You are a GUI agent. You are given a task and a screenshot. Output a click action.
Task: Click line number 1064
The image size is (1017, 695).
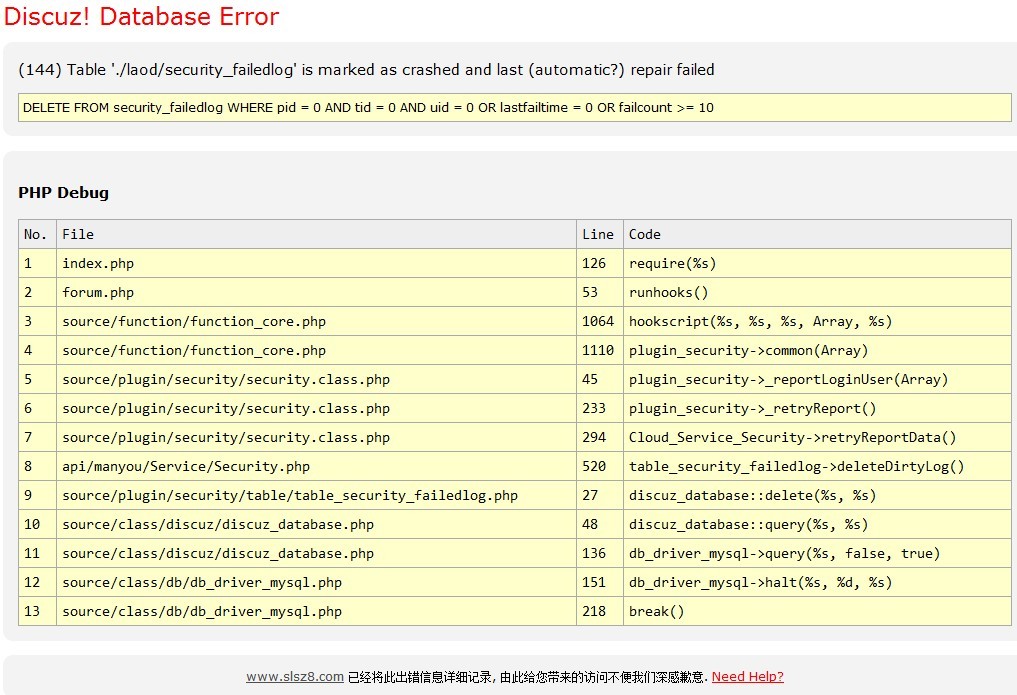coord(600,321)
